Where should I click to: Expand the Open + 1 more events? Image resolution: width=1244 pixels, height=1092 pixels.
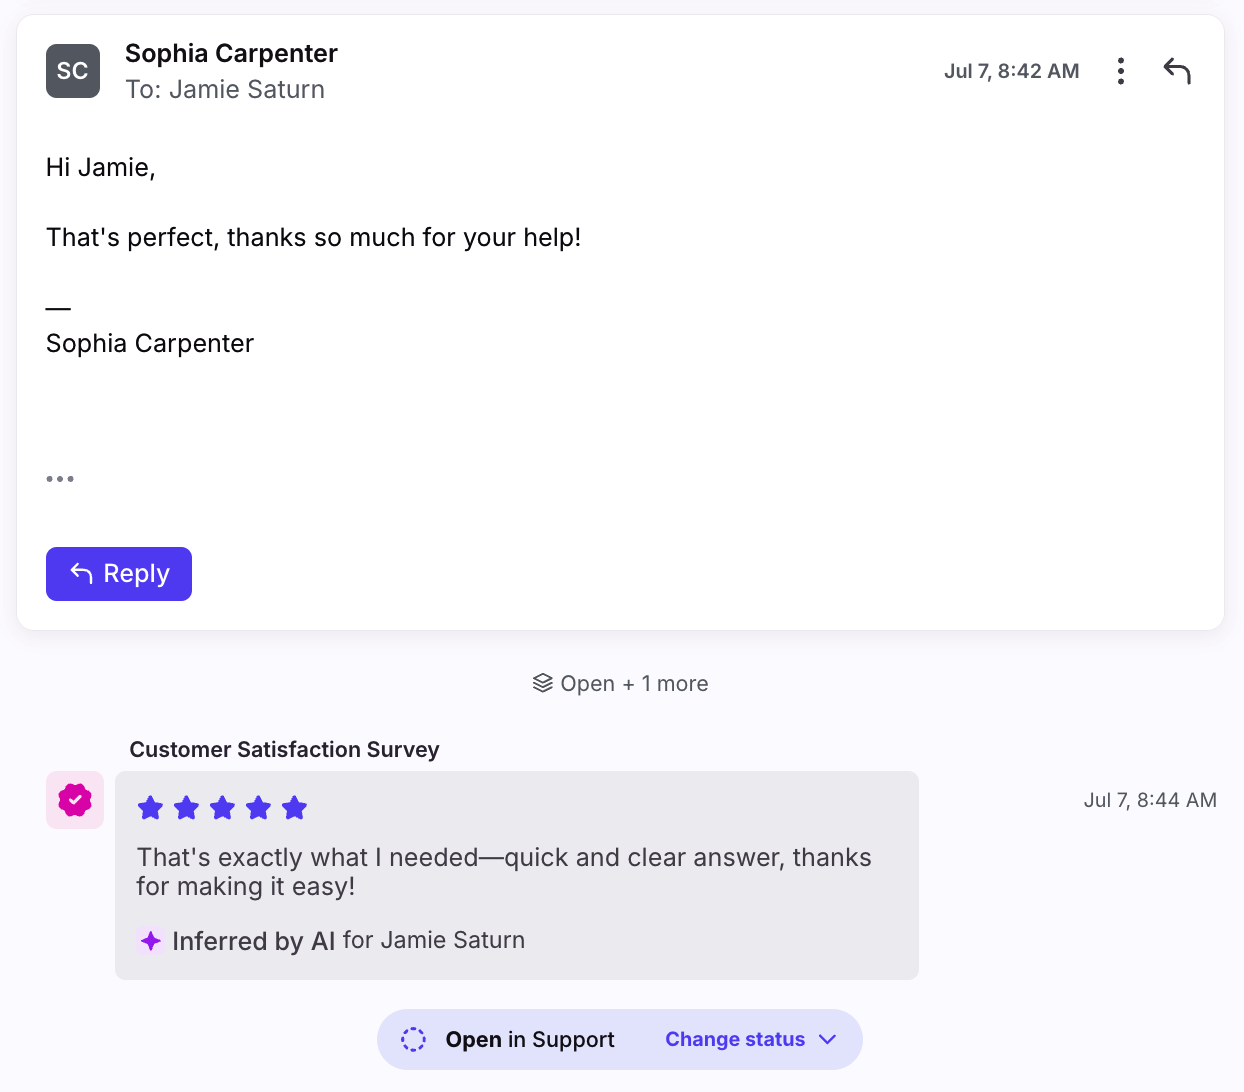coord(621,684)
